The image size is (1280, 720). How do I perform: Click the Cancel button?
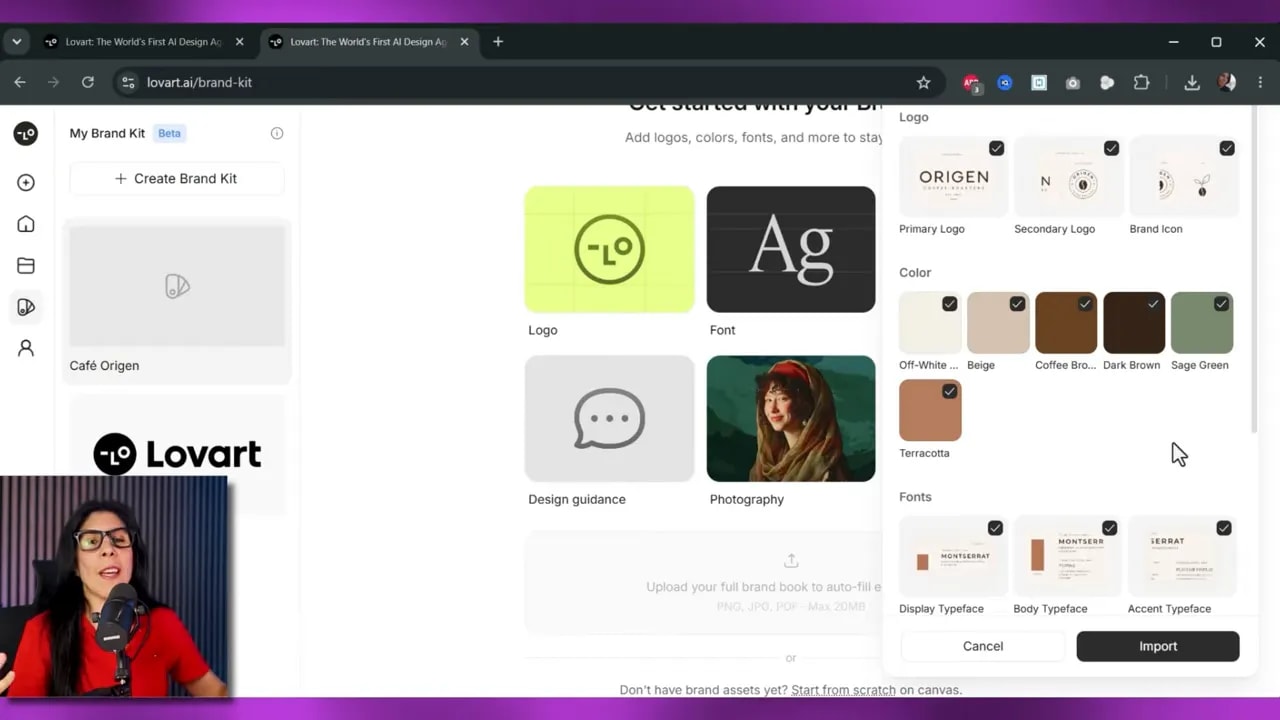click(983, 646)
